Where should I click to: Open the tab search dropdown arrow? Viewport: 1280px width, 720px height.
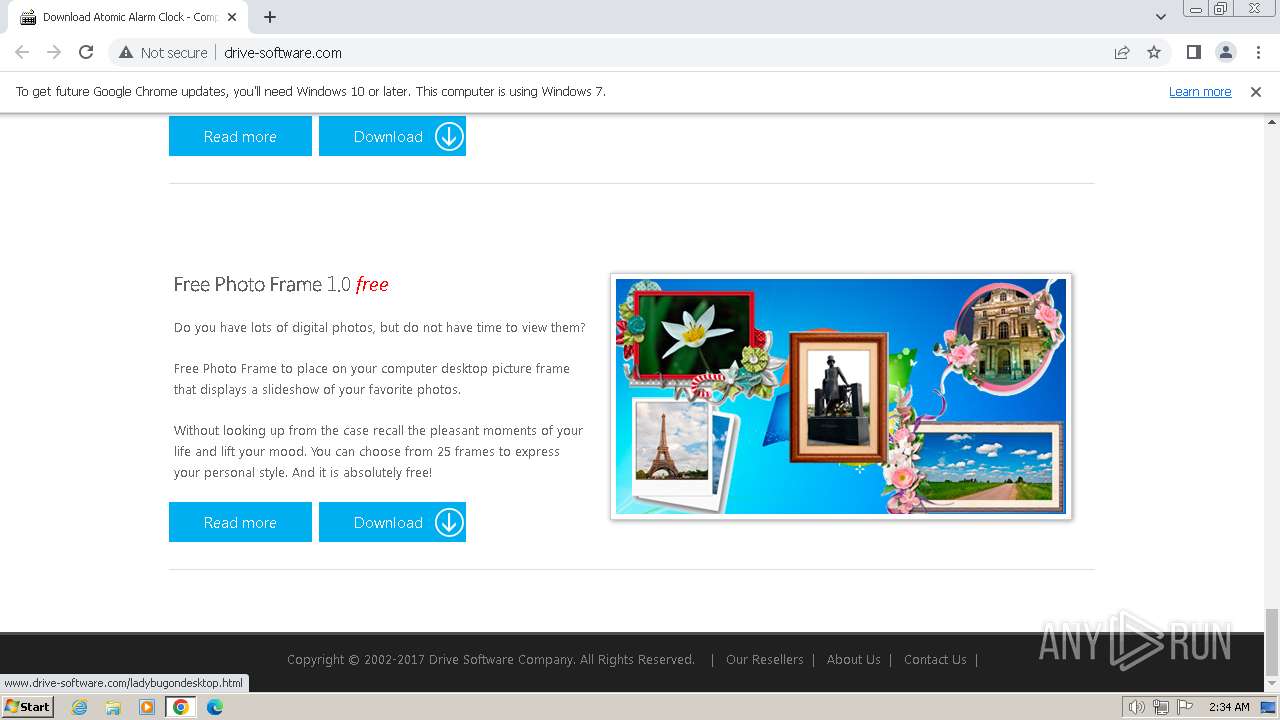click(1160, 17)
